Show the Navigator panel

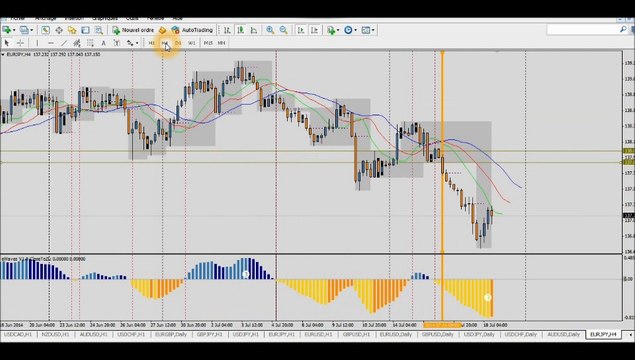pos(72,30)
